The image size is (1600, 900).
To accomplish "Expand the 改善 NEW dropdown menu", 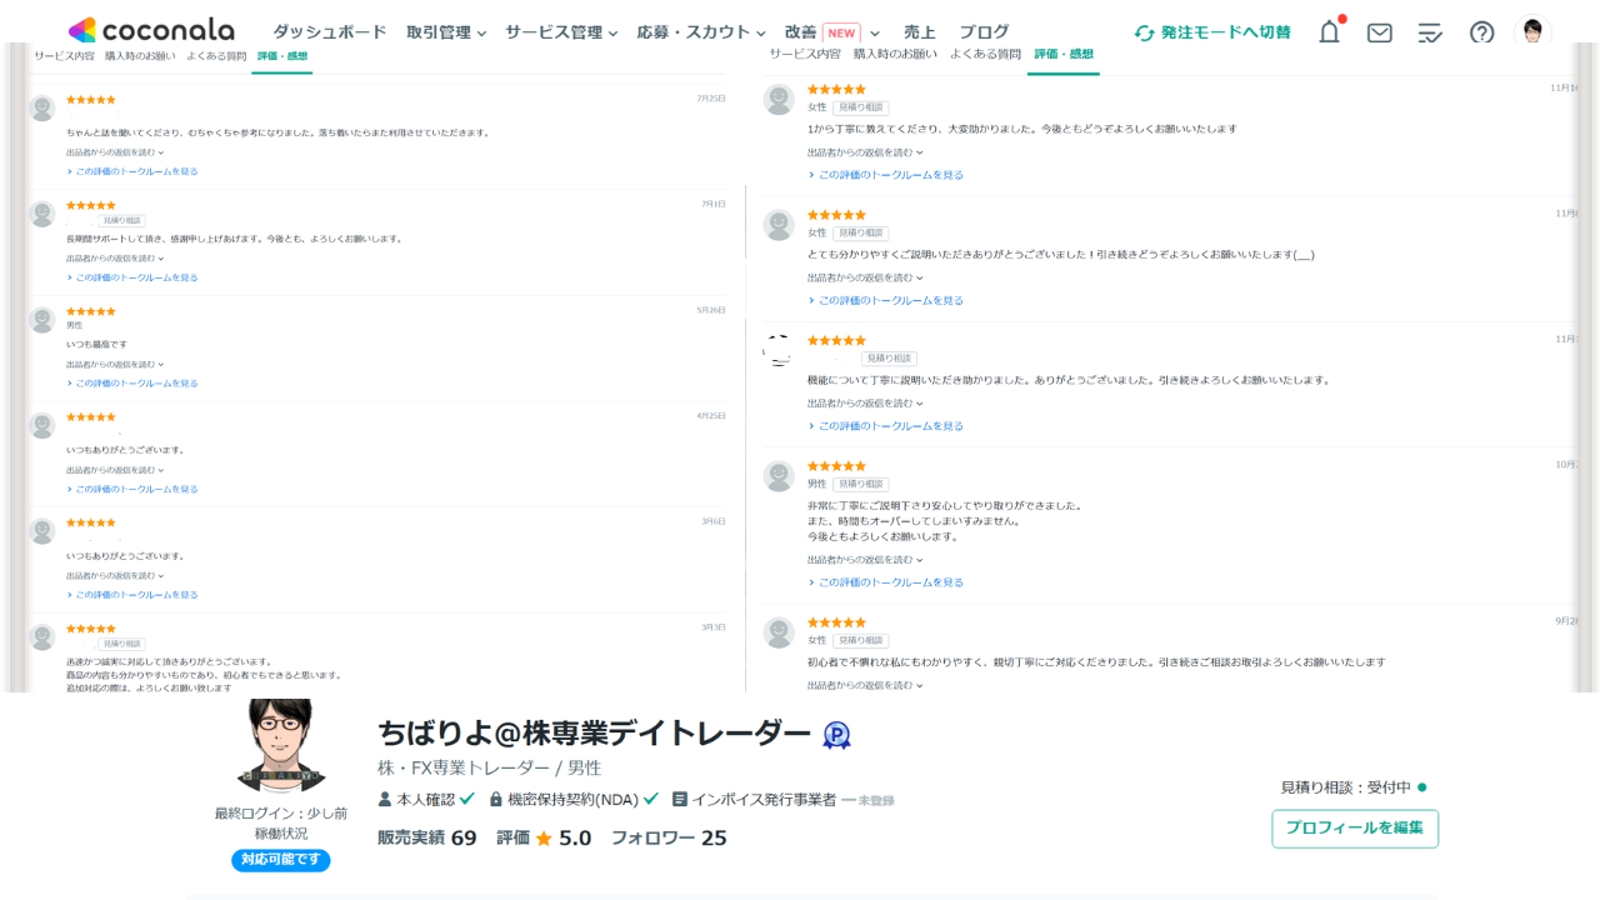I will [820, 31].
